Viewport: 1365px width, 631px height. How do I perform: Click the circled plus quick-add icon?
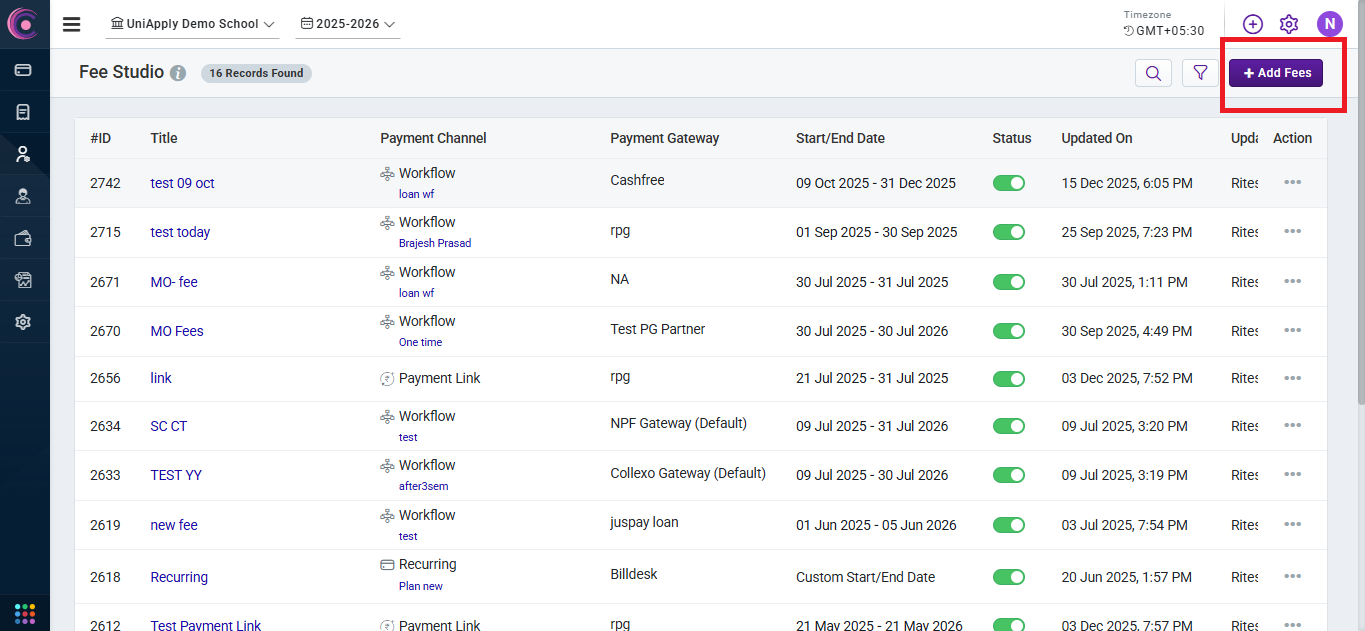[1252, 24]
